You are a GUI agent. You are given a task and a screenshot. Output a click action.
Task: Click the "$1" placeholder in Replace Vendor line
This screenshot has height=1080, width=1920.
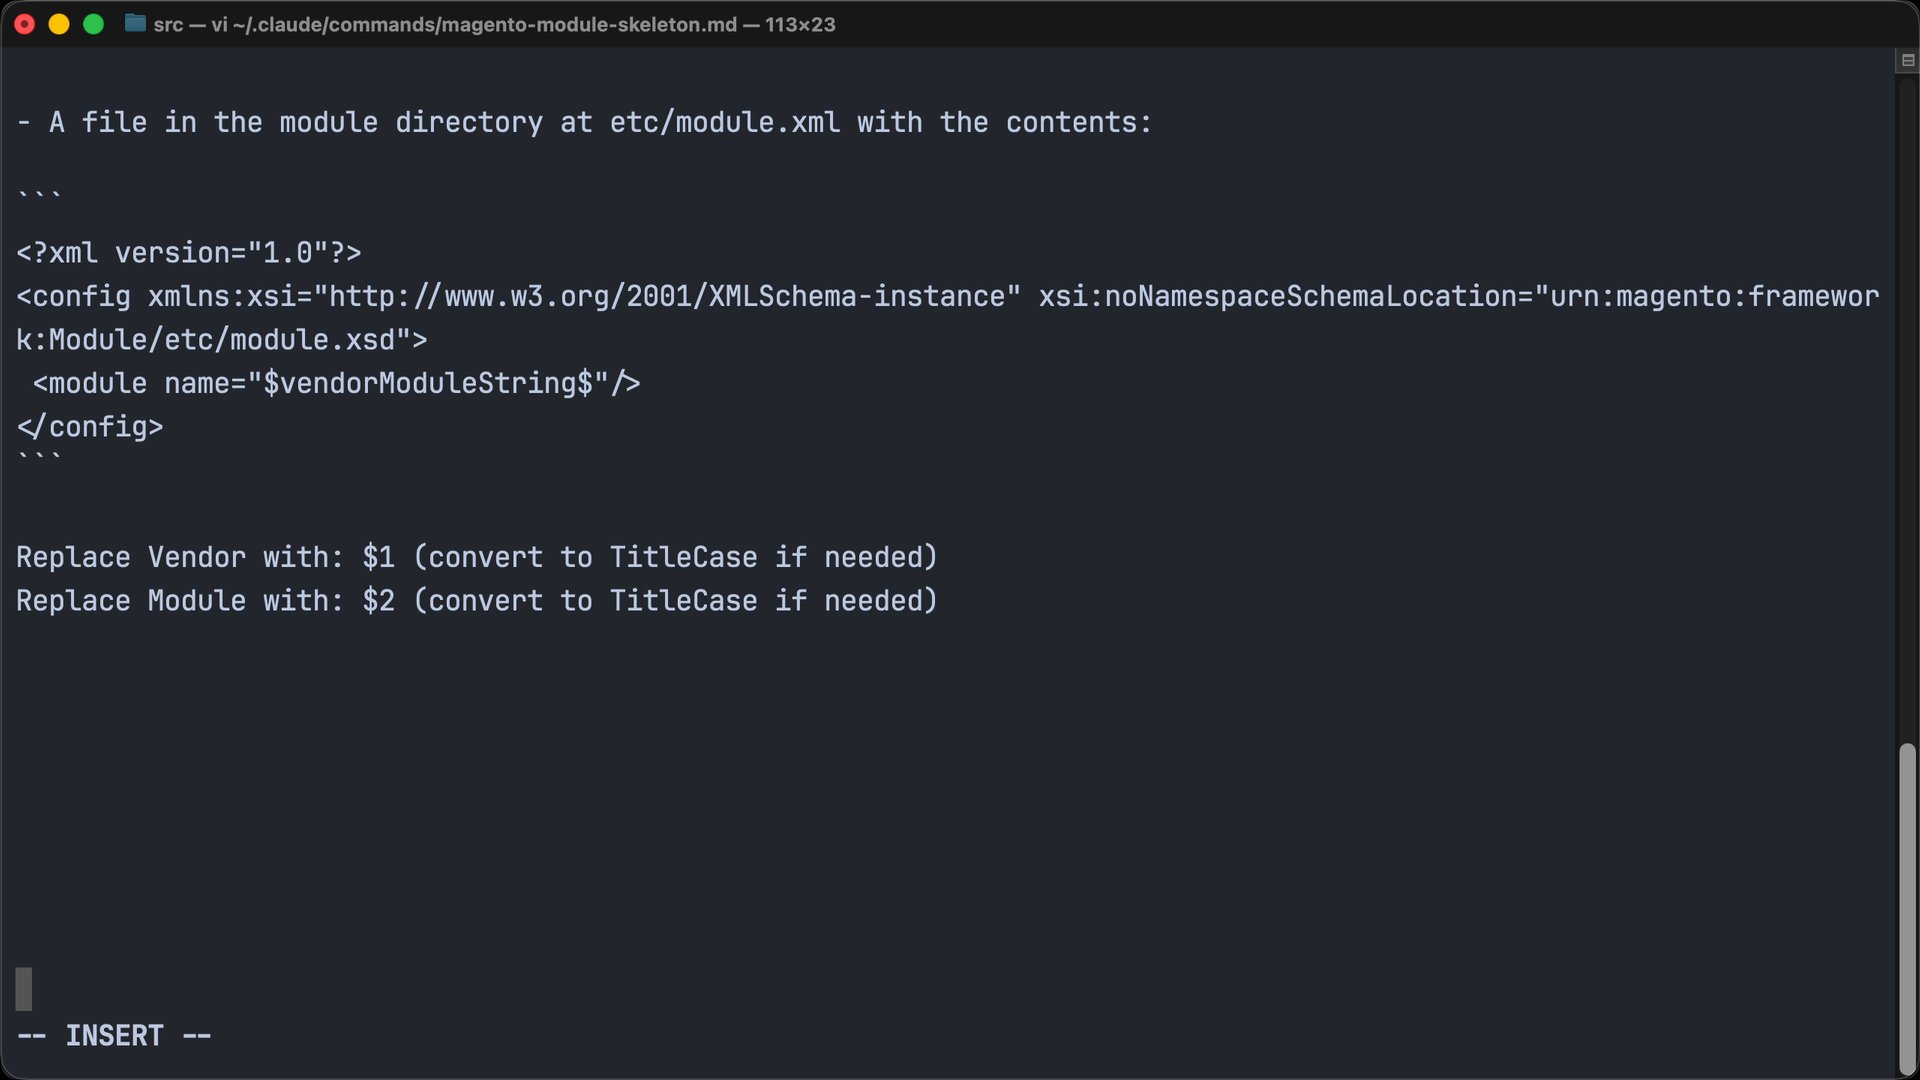(x=378, y=557)
